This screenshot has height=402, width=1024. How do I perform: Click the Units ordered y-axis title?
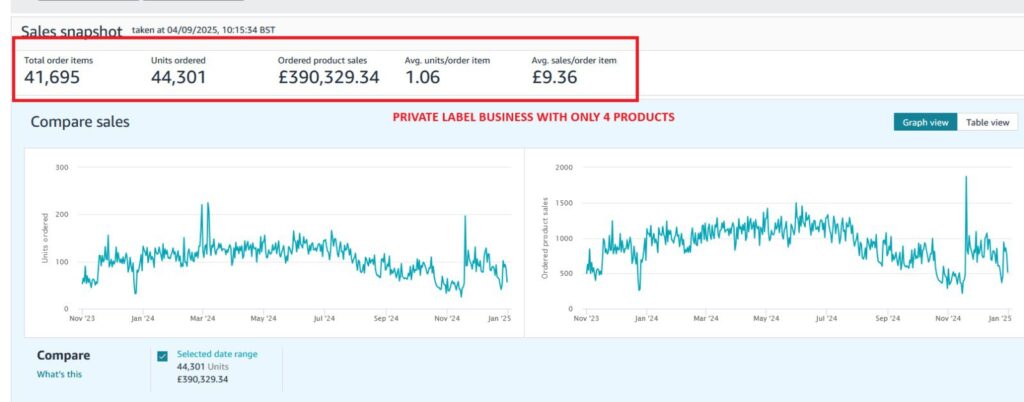[x=45, y=245]
